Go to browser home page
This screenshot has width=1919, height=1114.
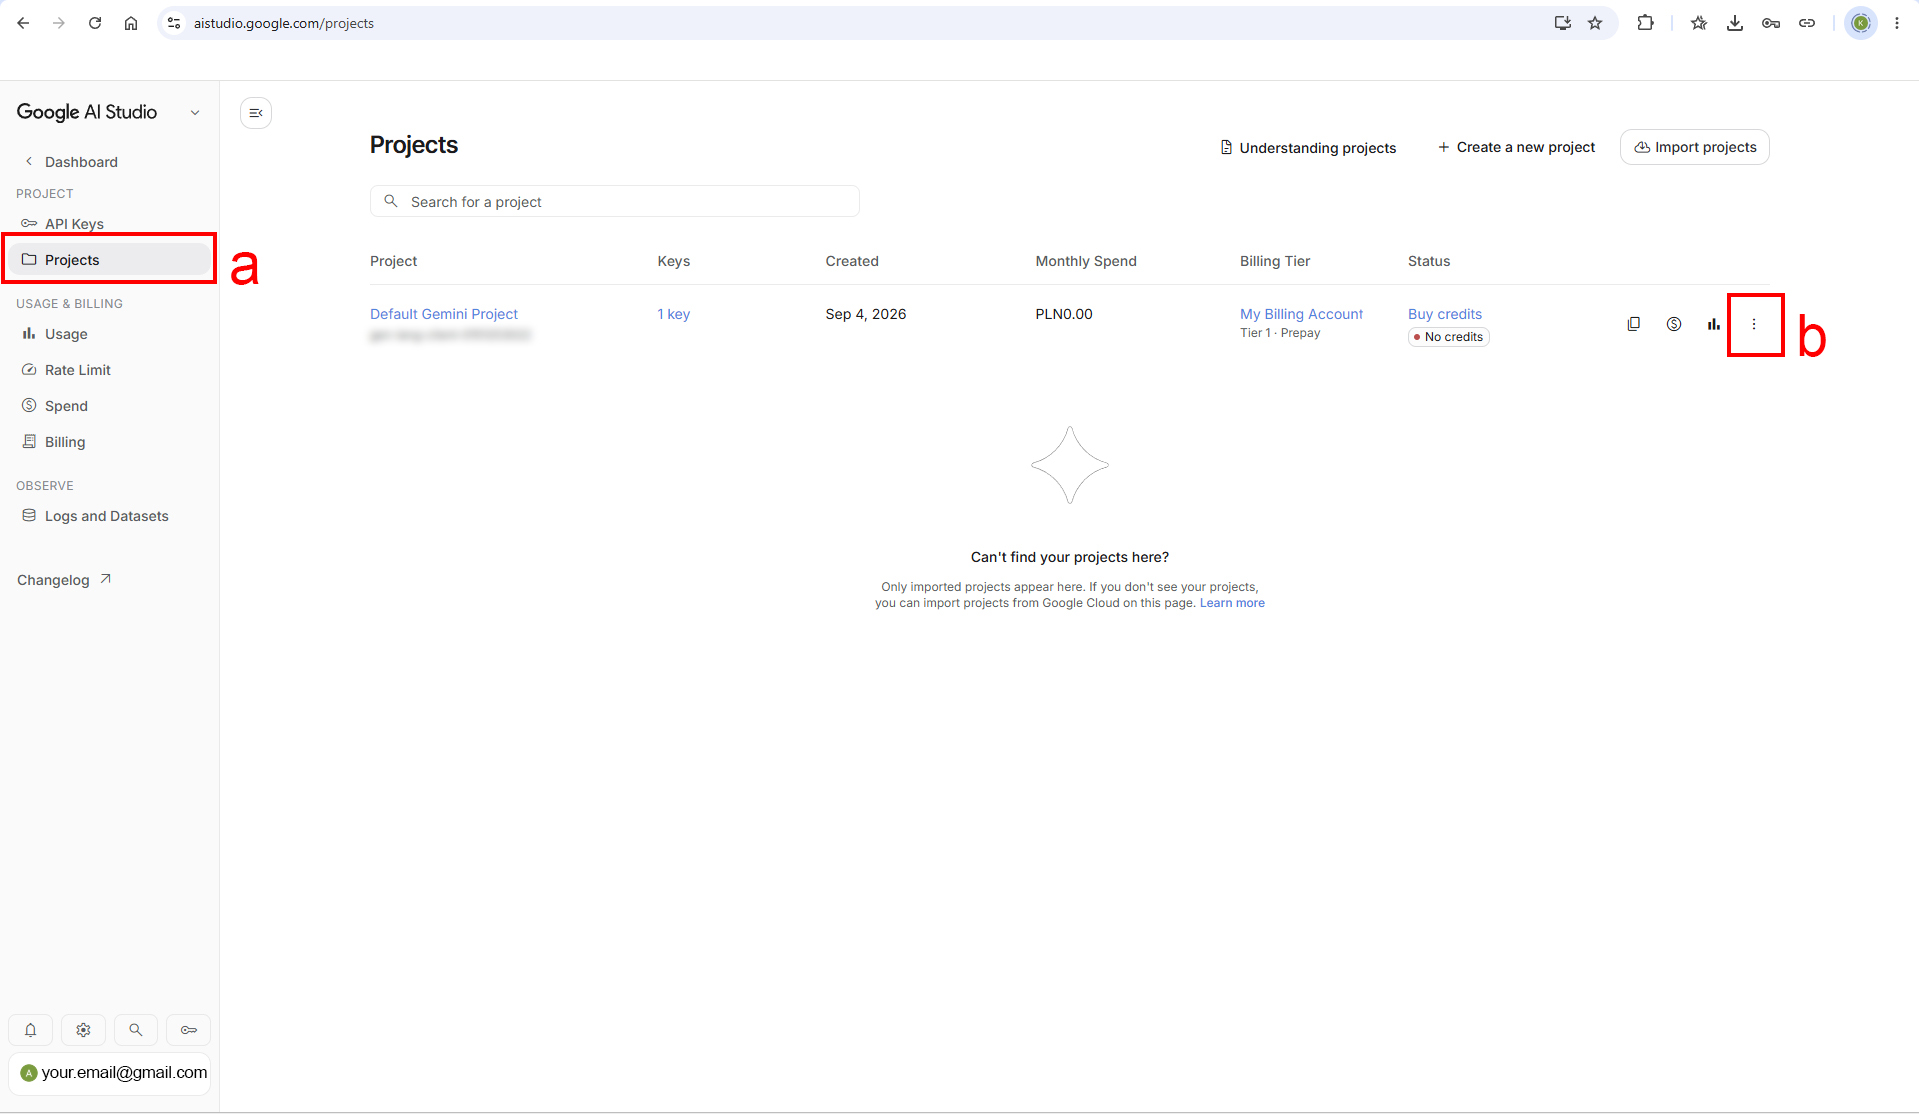pyautogui.click(x=131, y=23)
